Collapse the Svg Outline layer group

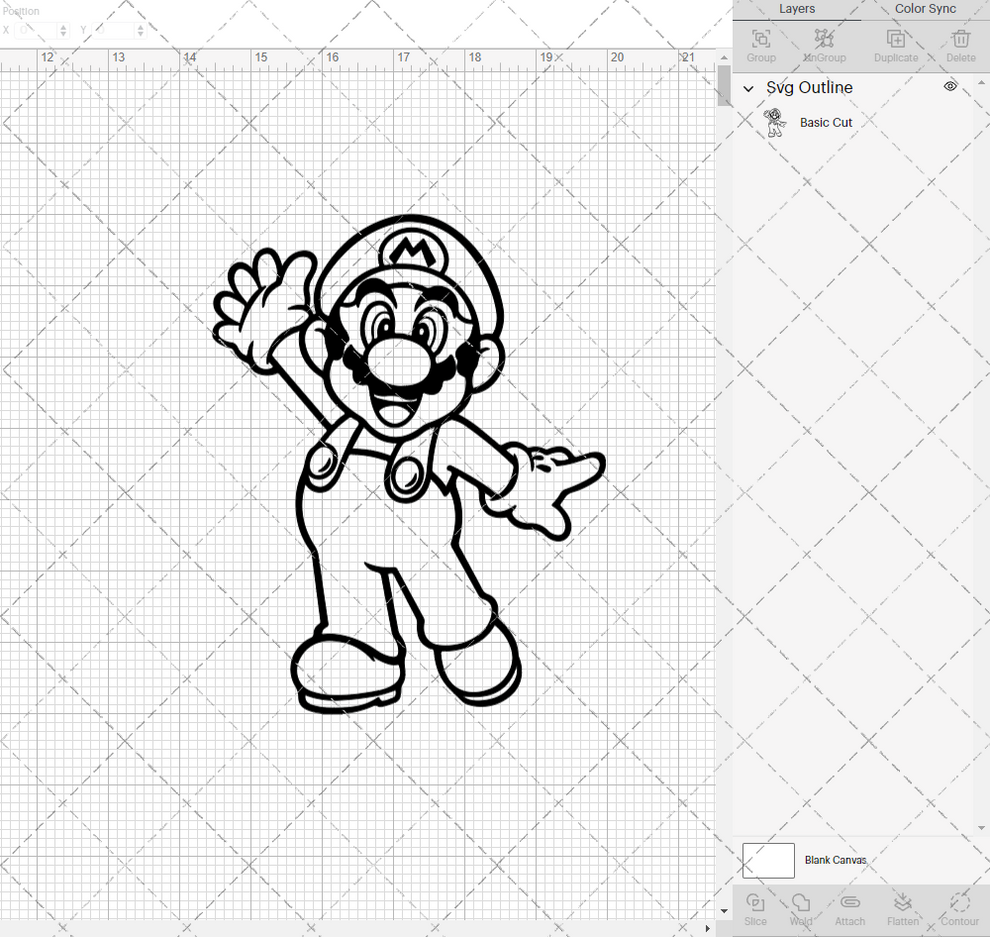click(747, 88)
